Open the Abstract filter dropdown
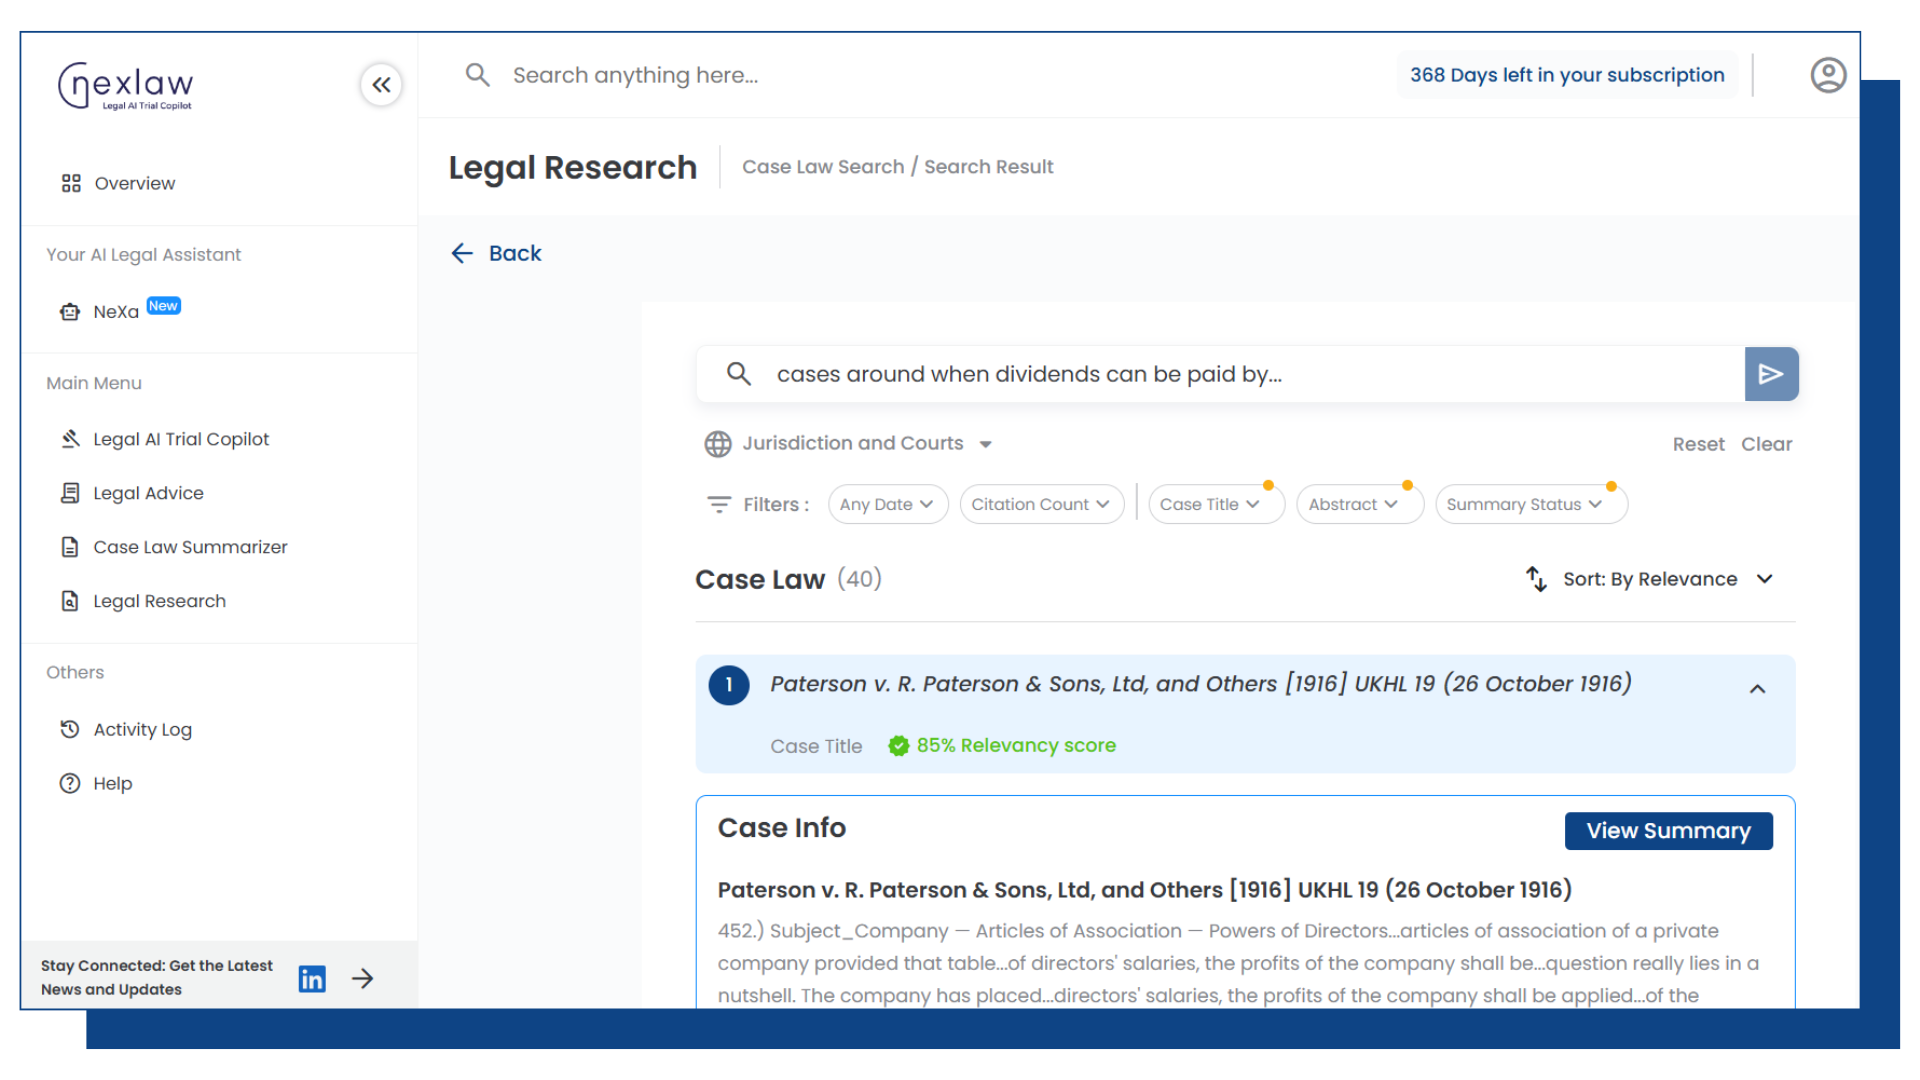Viewport: 1920px width, 1080px height. pyautogui.click(x=1360, y=505)
